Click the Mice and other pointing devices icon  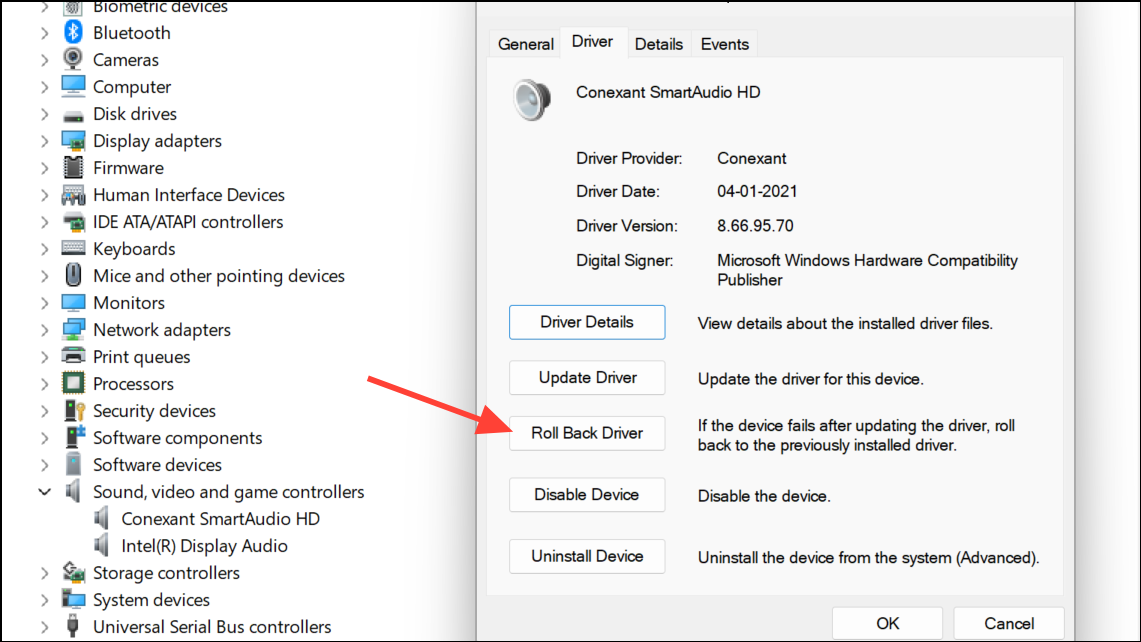(x=73, y=275)
